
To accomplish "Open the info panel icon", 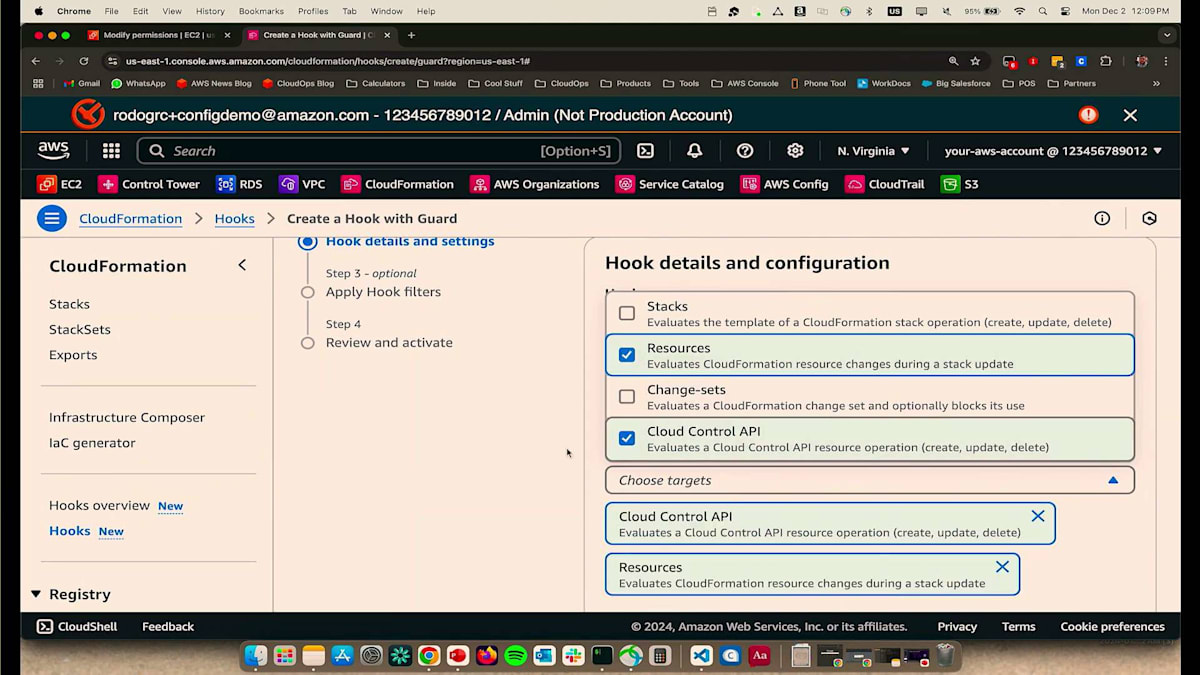I will click(x=1102, y=218).
